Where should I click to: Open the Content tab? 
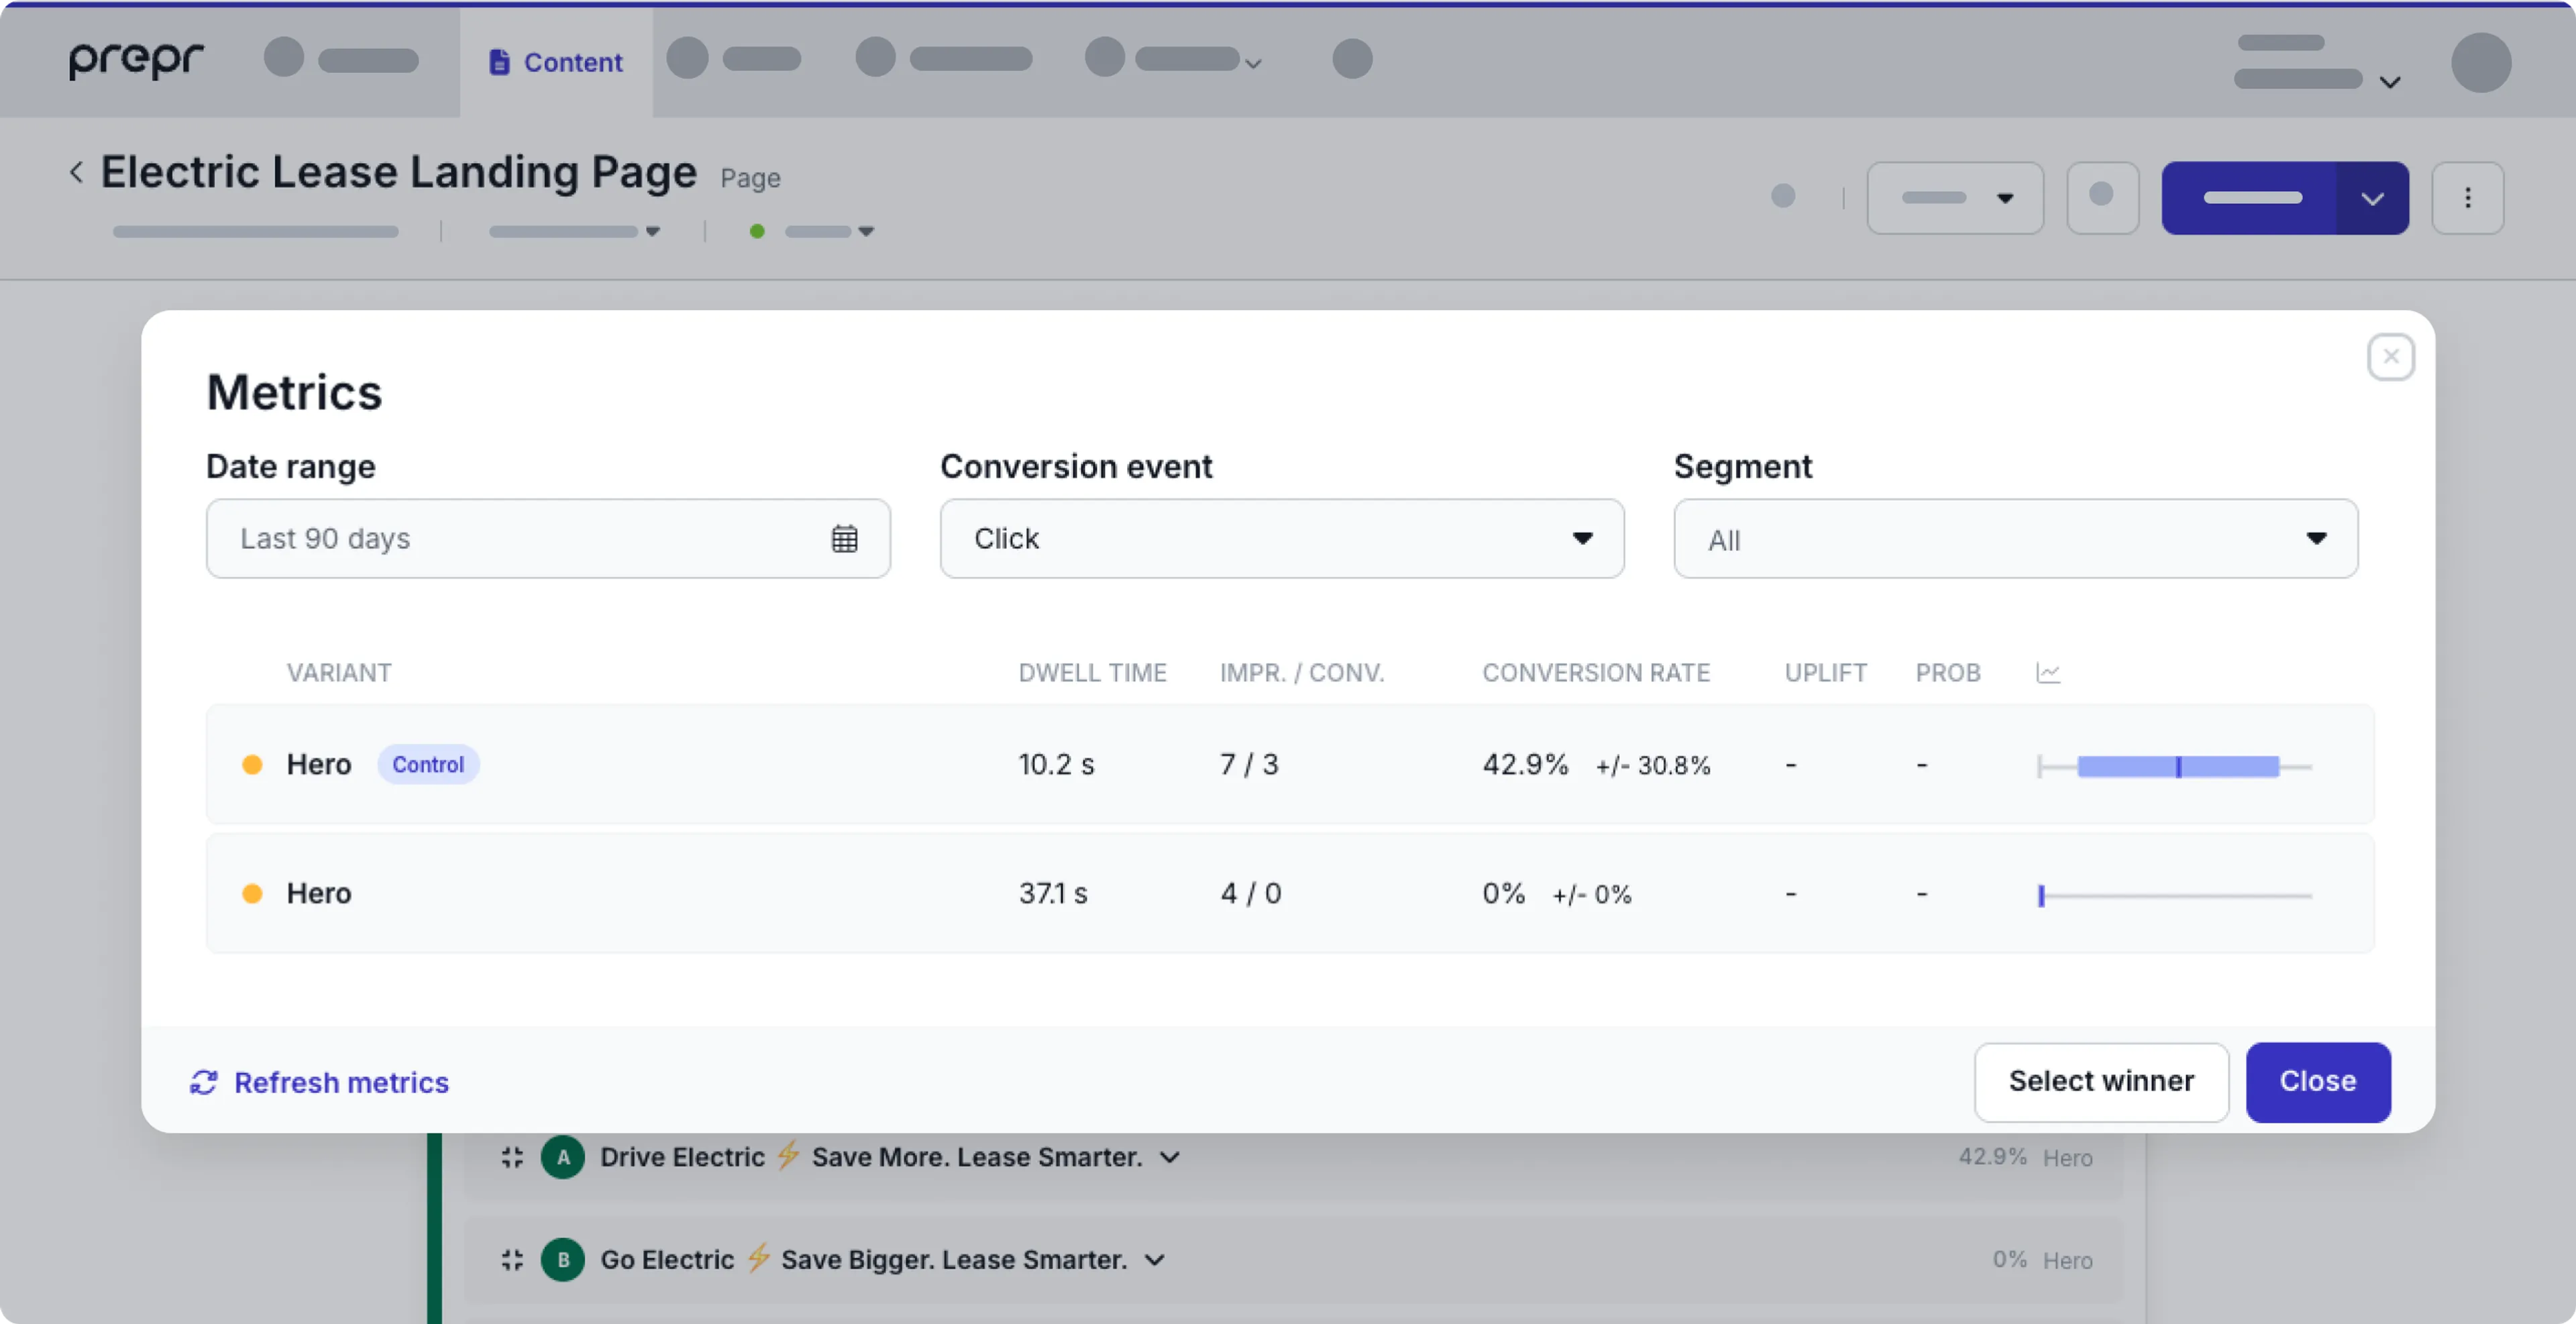click(x=556, y=62)
